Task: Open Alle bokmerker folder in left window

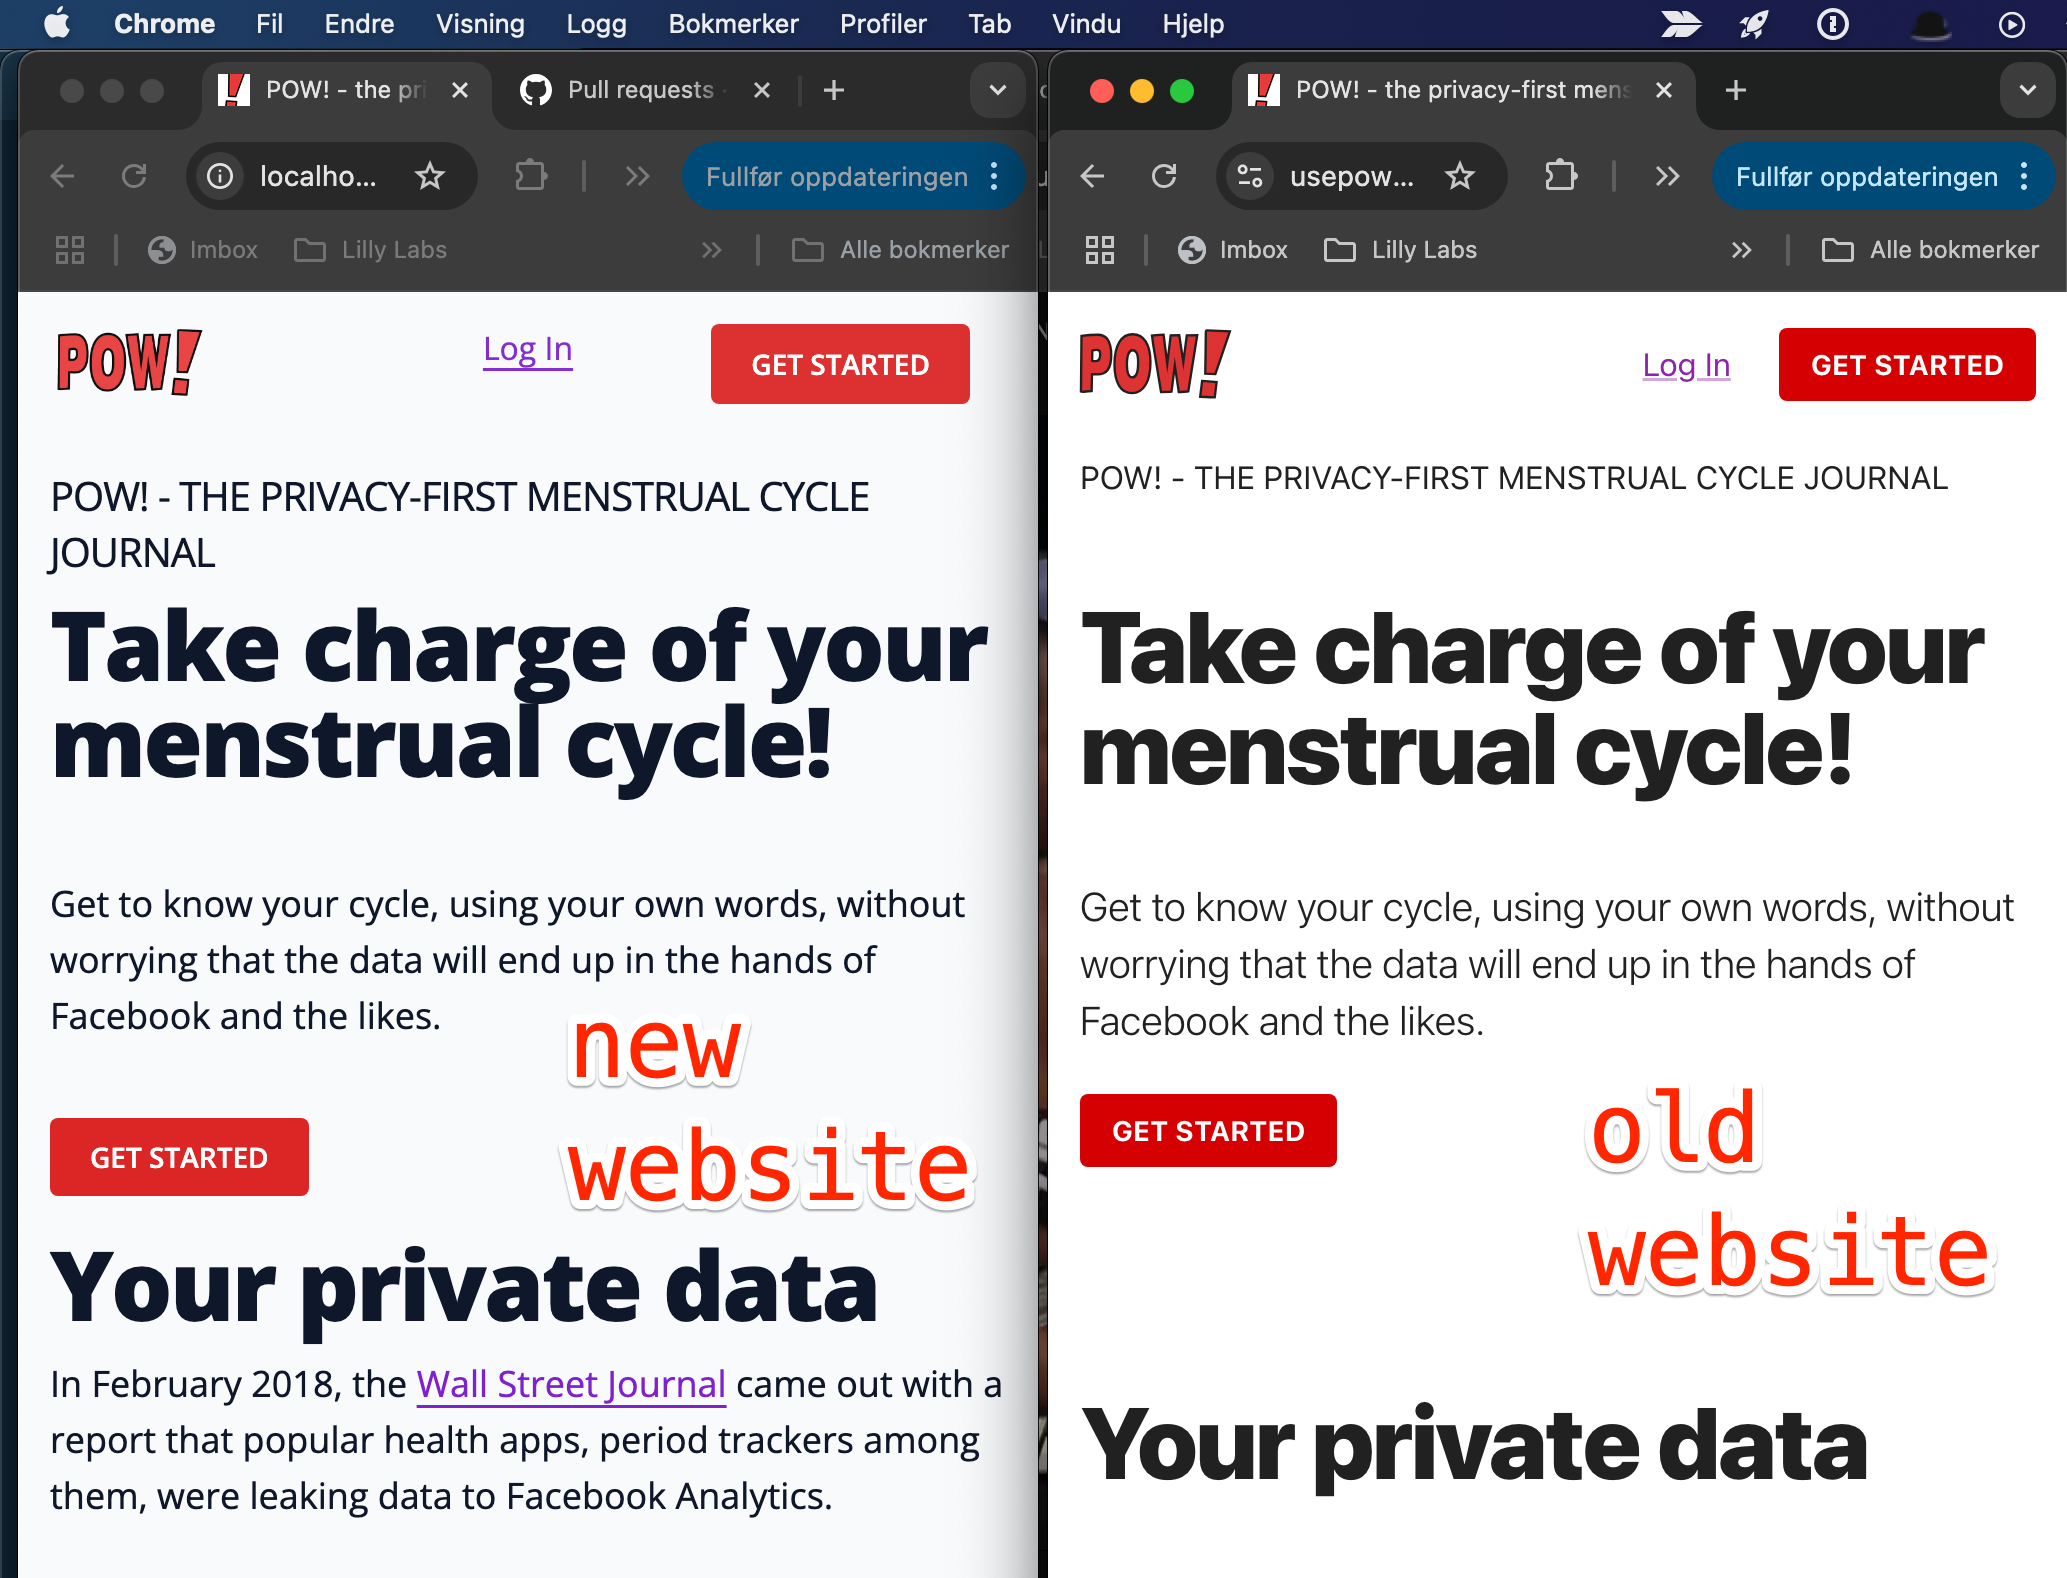Action: [900, 250]
